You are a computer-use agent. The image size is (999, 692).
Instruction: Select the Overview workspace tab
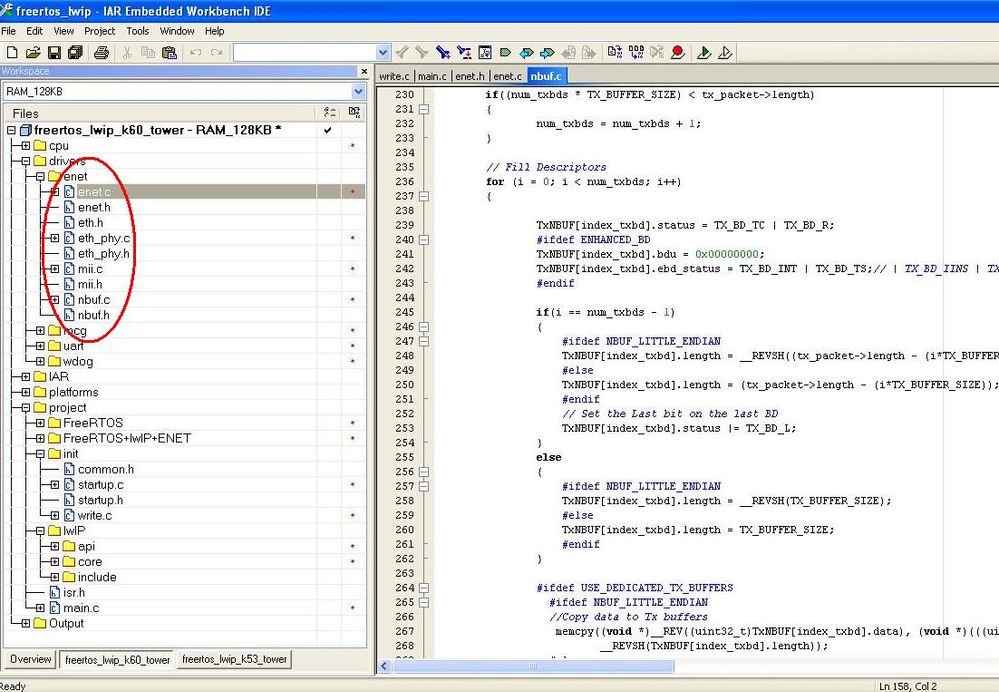click(x=31, y=659)
